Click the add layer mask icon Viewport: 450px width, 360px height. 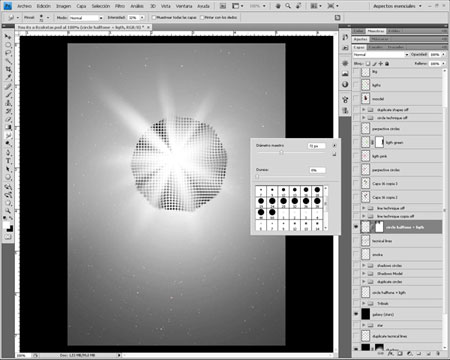click(x=400, y=354)
